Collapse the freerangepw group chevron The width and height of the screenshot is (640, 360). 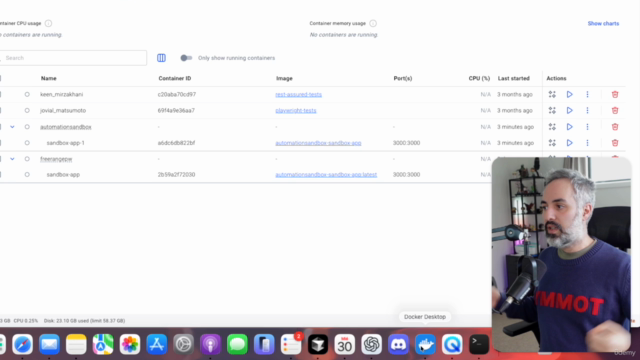12,159
